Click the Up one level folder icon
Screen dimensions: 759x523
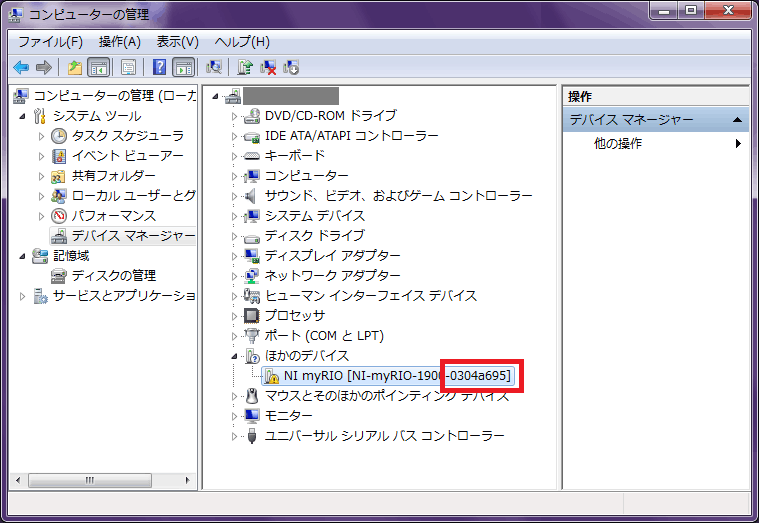(74, 68)
